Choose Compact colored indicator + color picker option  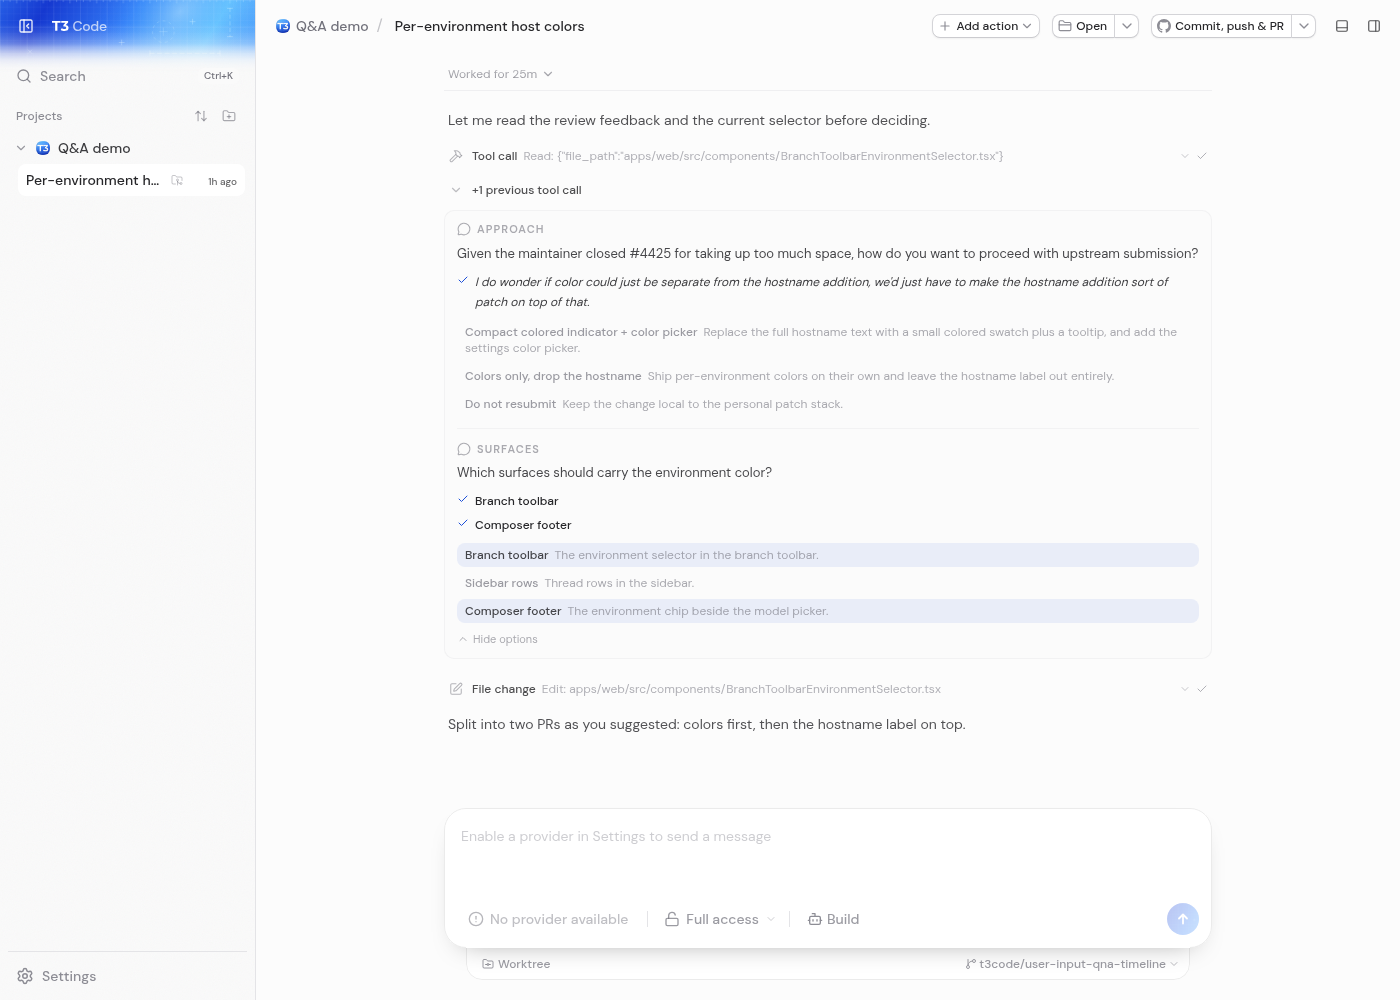click(828, 340)
